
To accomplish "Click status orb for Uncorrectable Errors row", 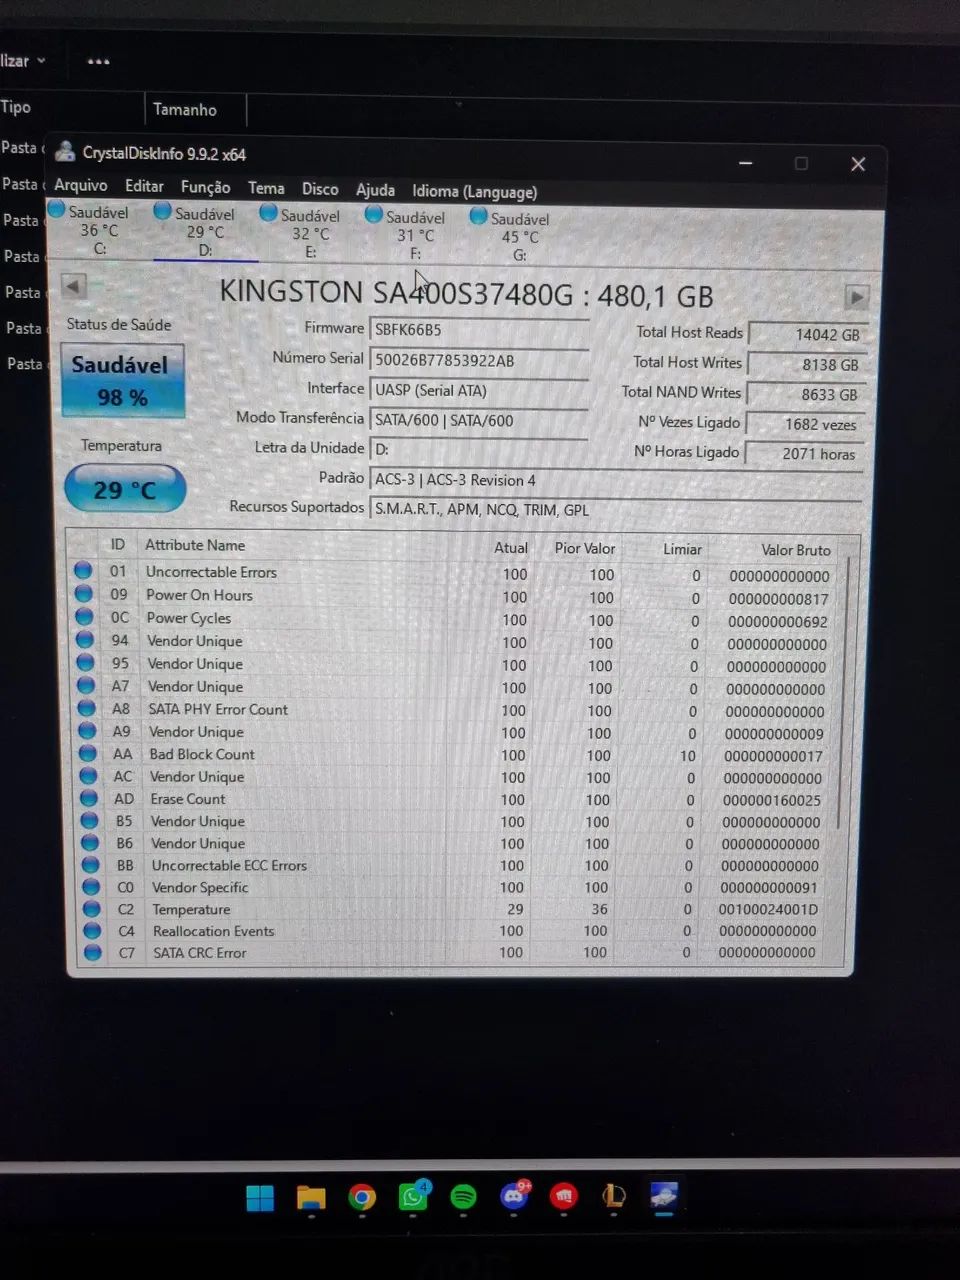I will (x=83, y=571).
